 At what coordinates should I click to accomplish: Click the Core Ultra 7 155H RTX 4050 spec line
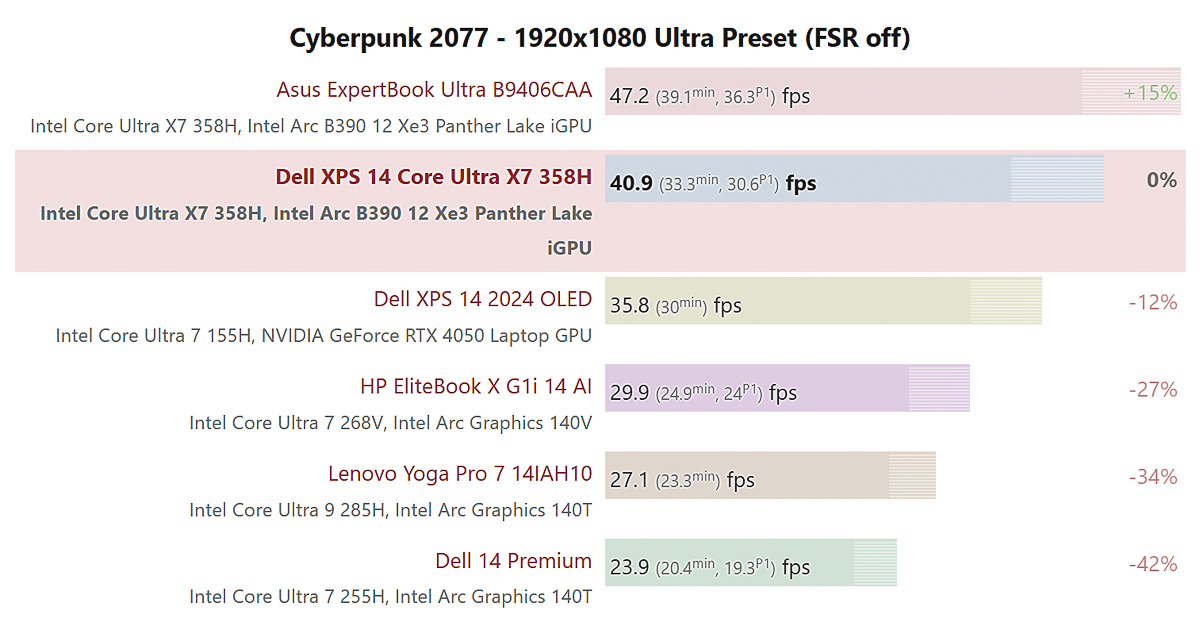pyautogui.click(x=323, y=335)
